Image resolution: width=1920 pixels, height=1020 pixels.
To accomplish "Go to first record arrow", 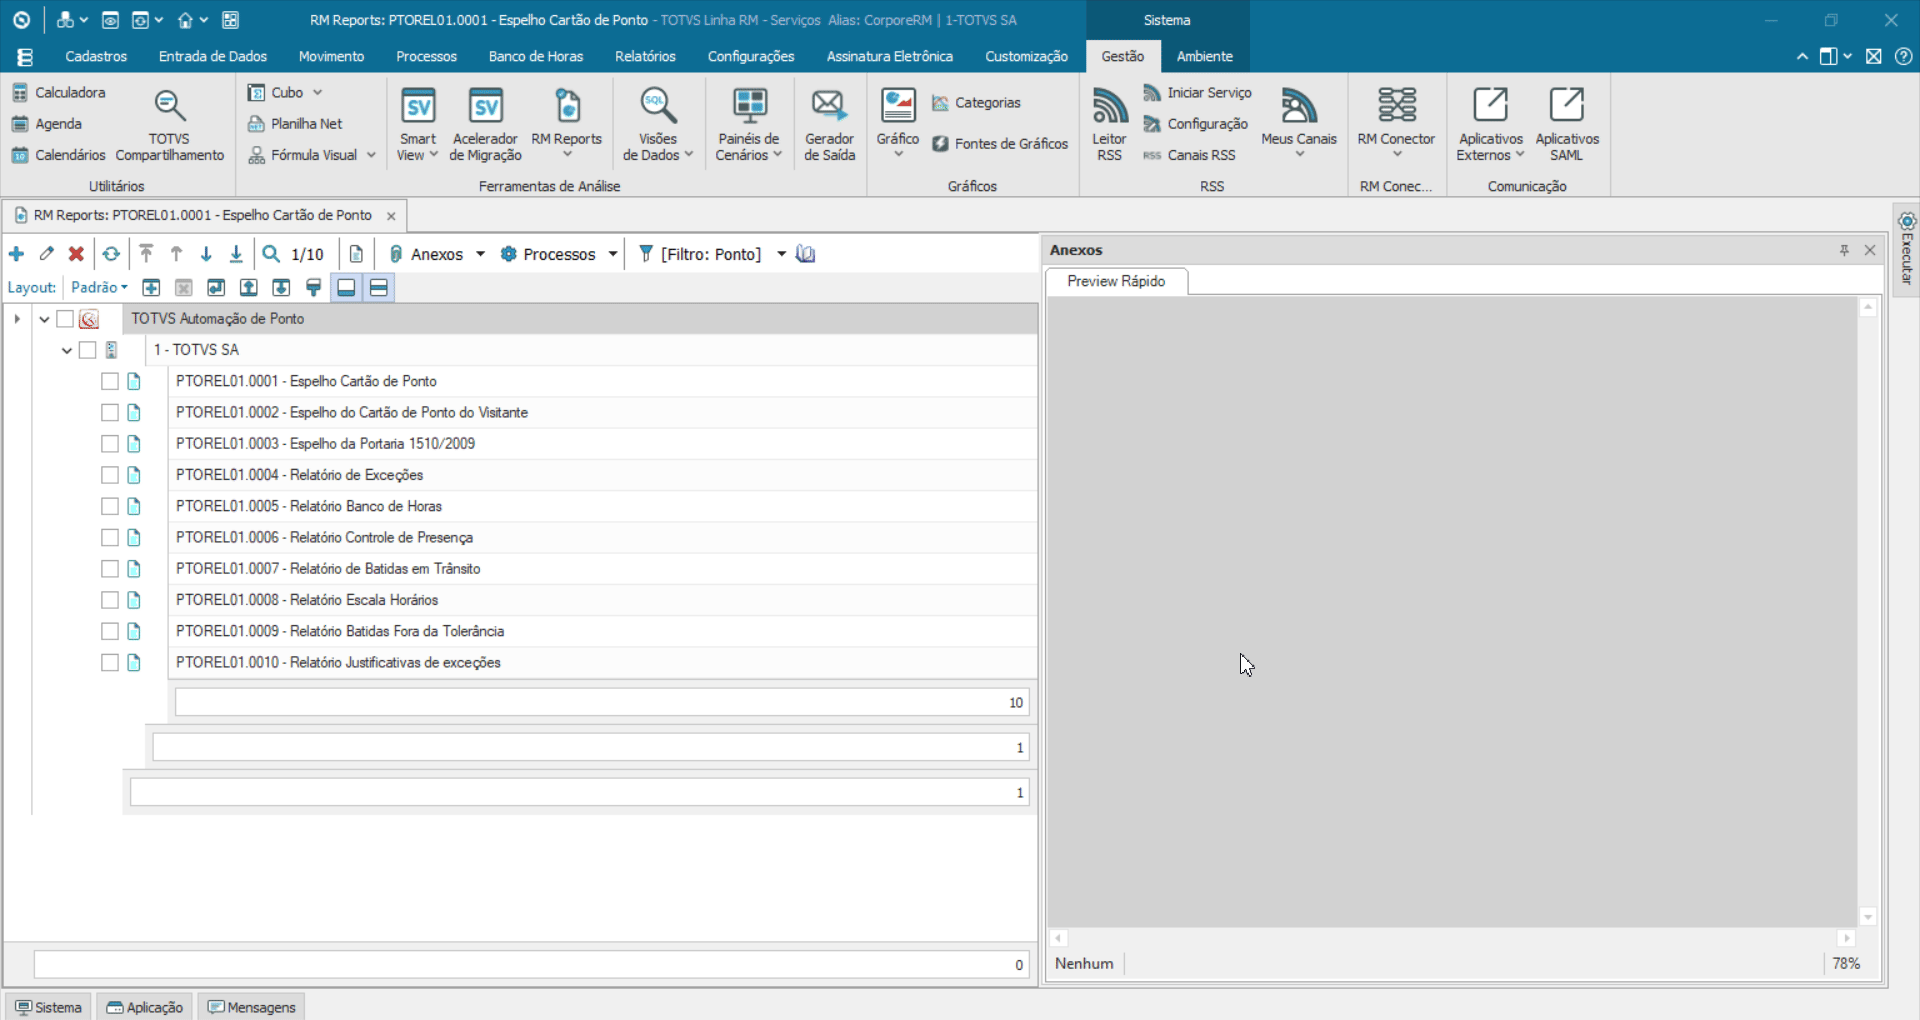I will (146, 254).
